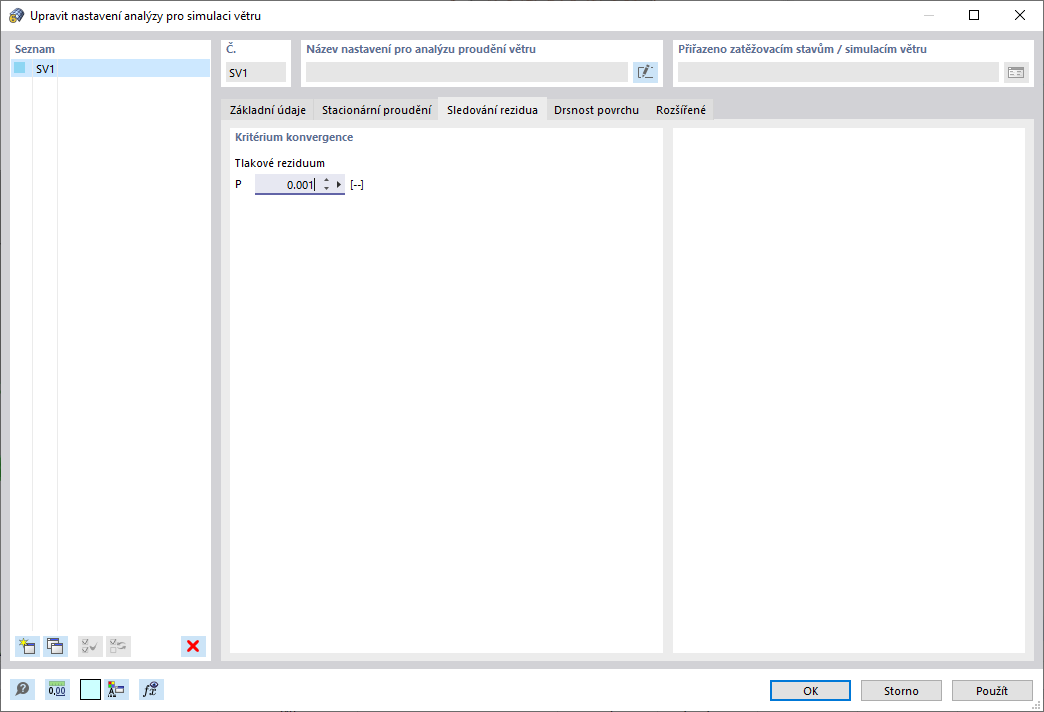The width and height of the screenshot is (1044, 712).
Task: Click the Č. number field SV1
Action: pos(256,72)
